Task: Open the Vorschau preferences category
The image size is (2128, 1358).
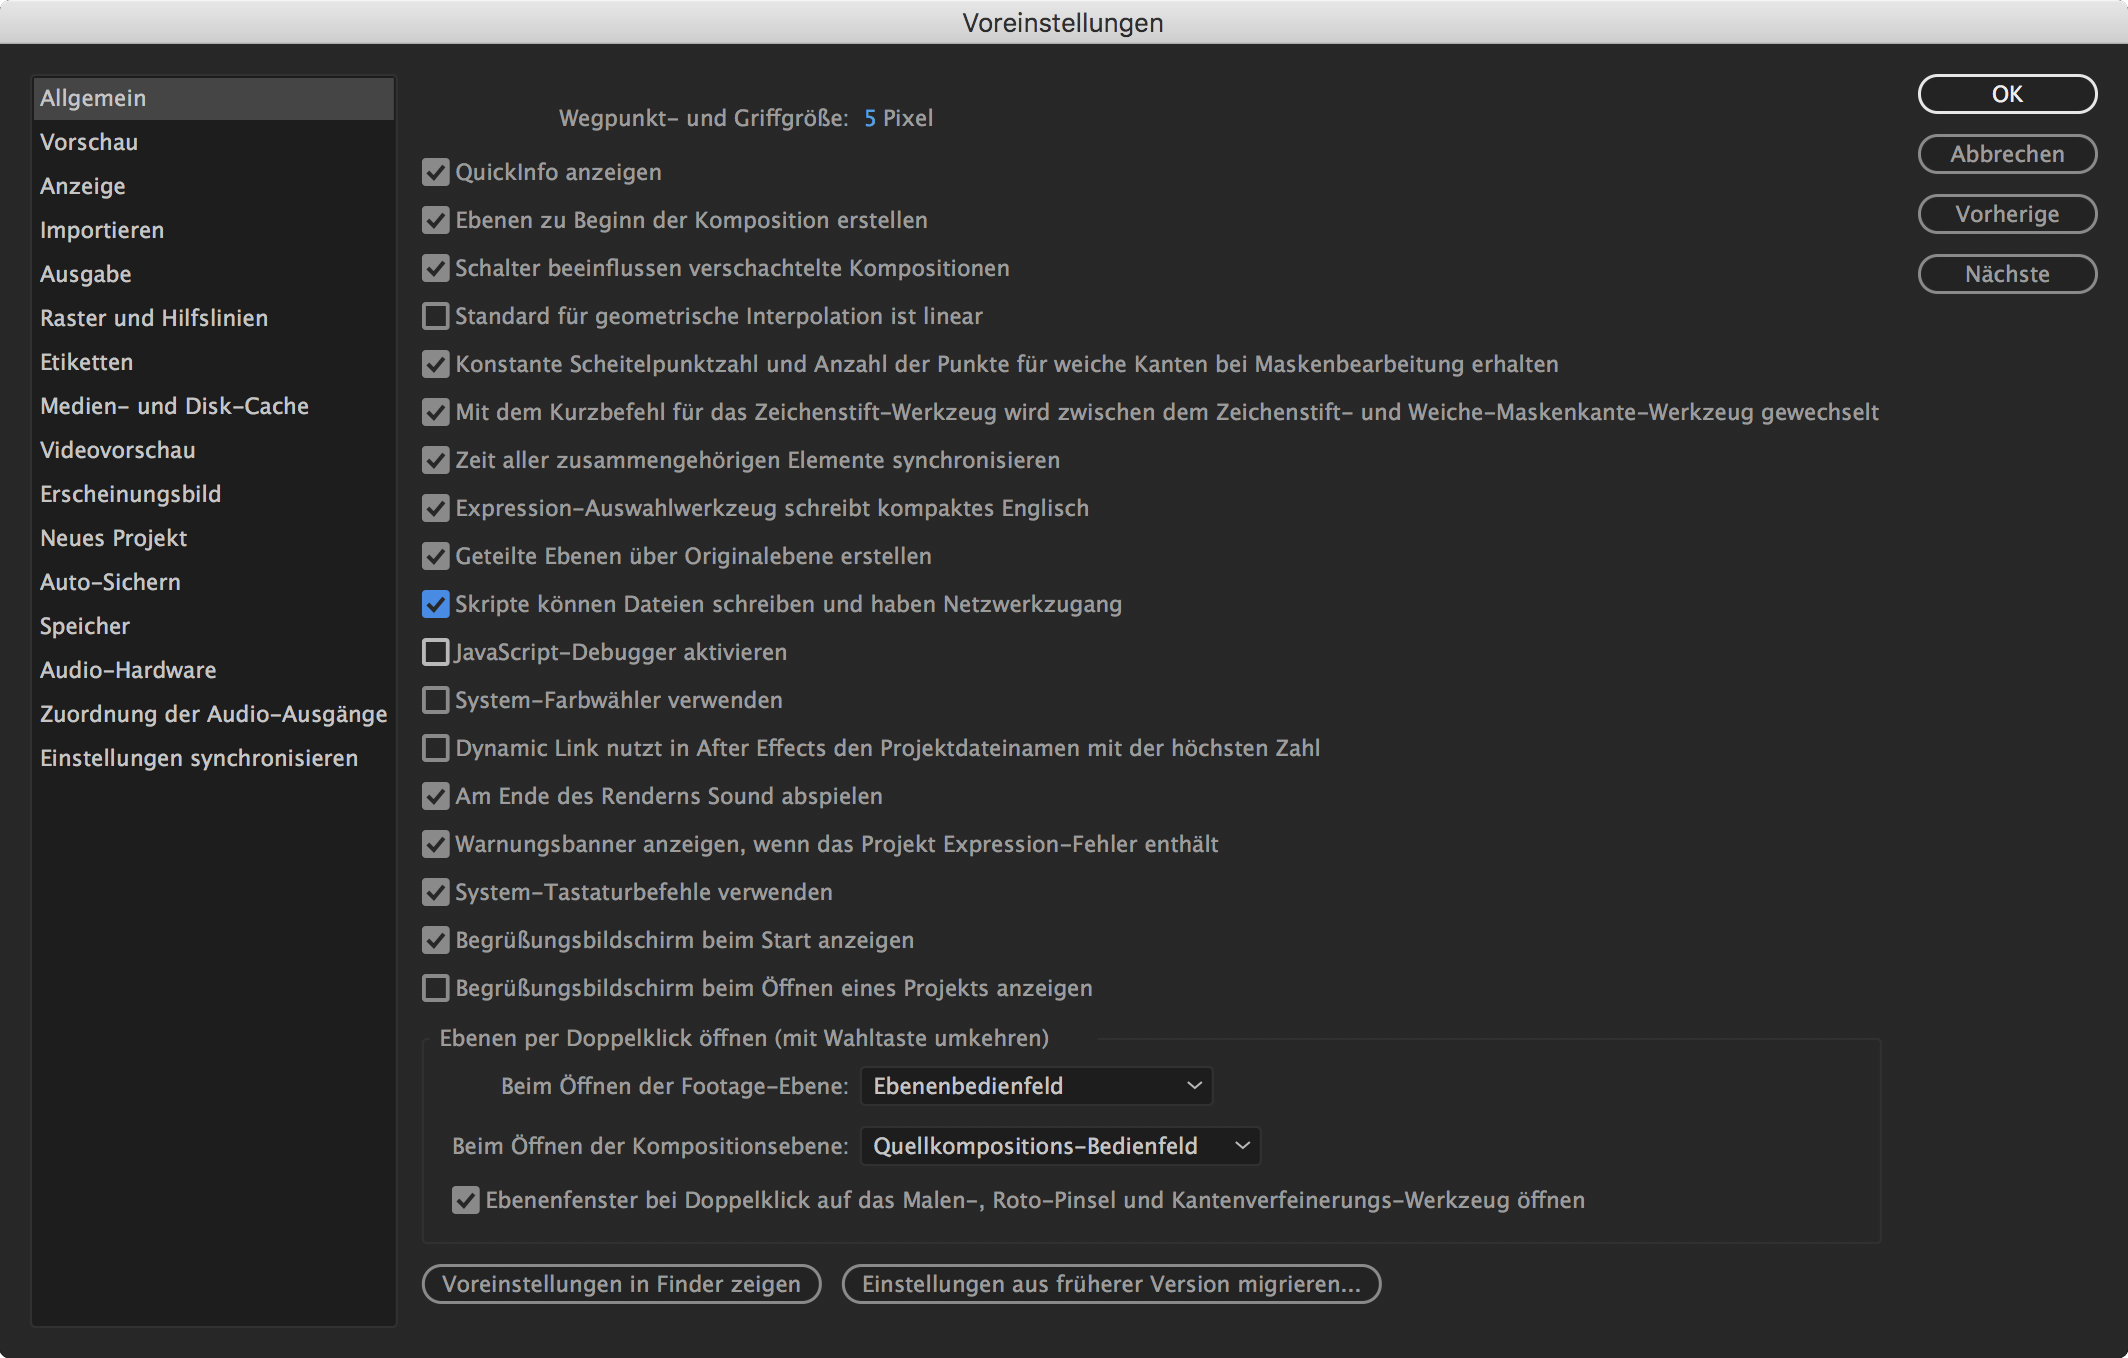Action: tap(213, 142)
